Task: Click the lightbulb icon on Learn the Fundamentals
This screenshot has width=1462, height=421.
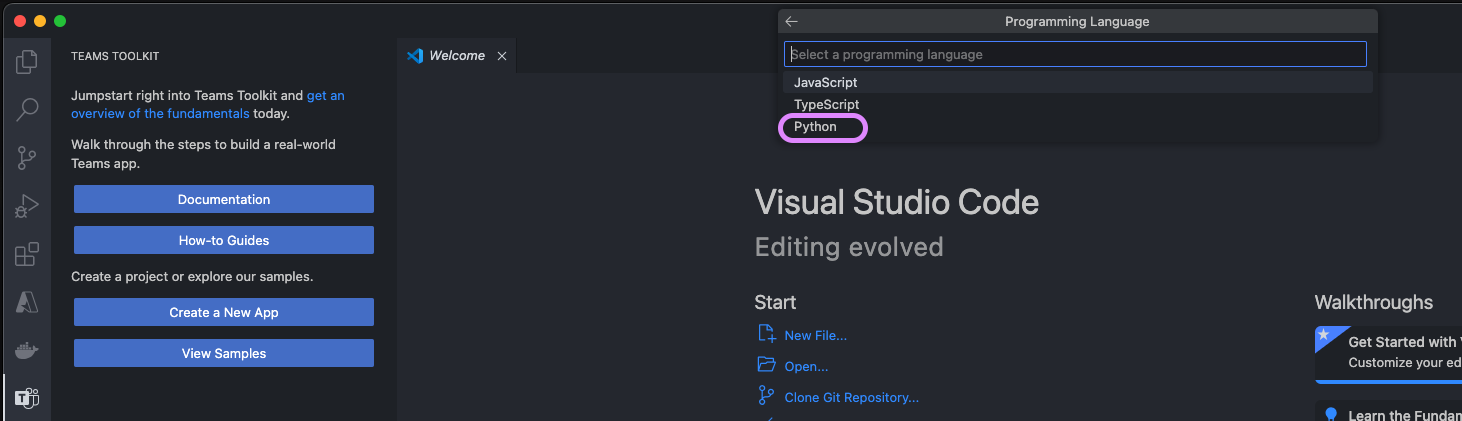Action: [x=1331, y=414]
